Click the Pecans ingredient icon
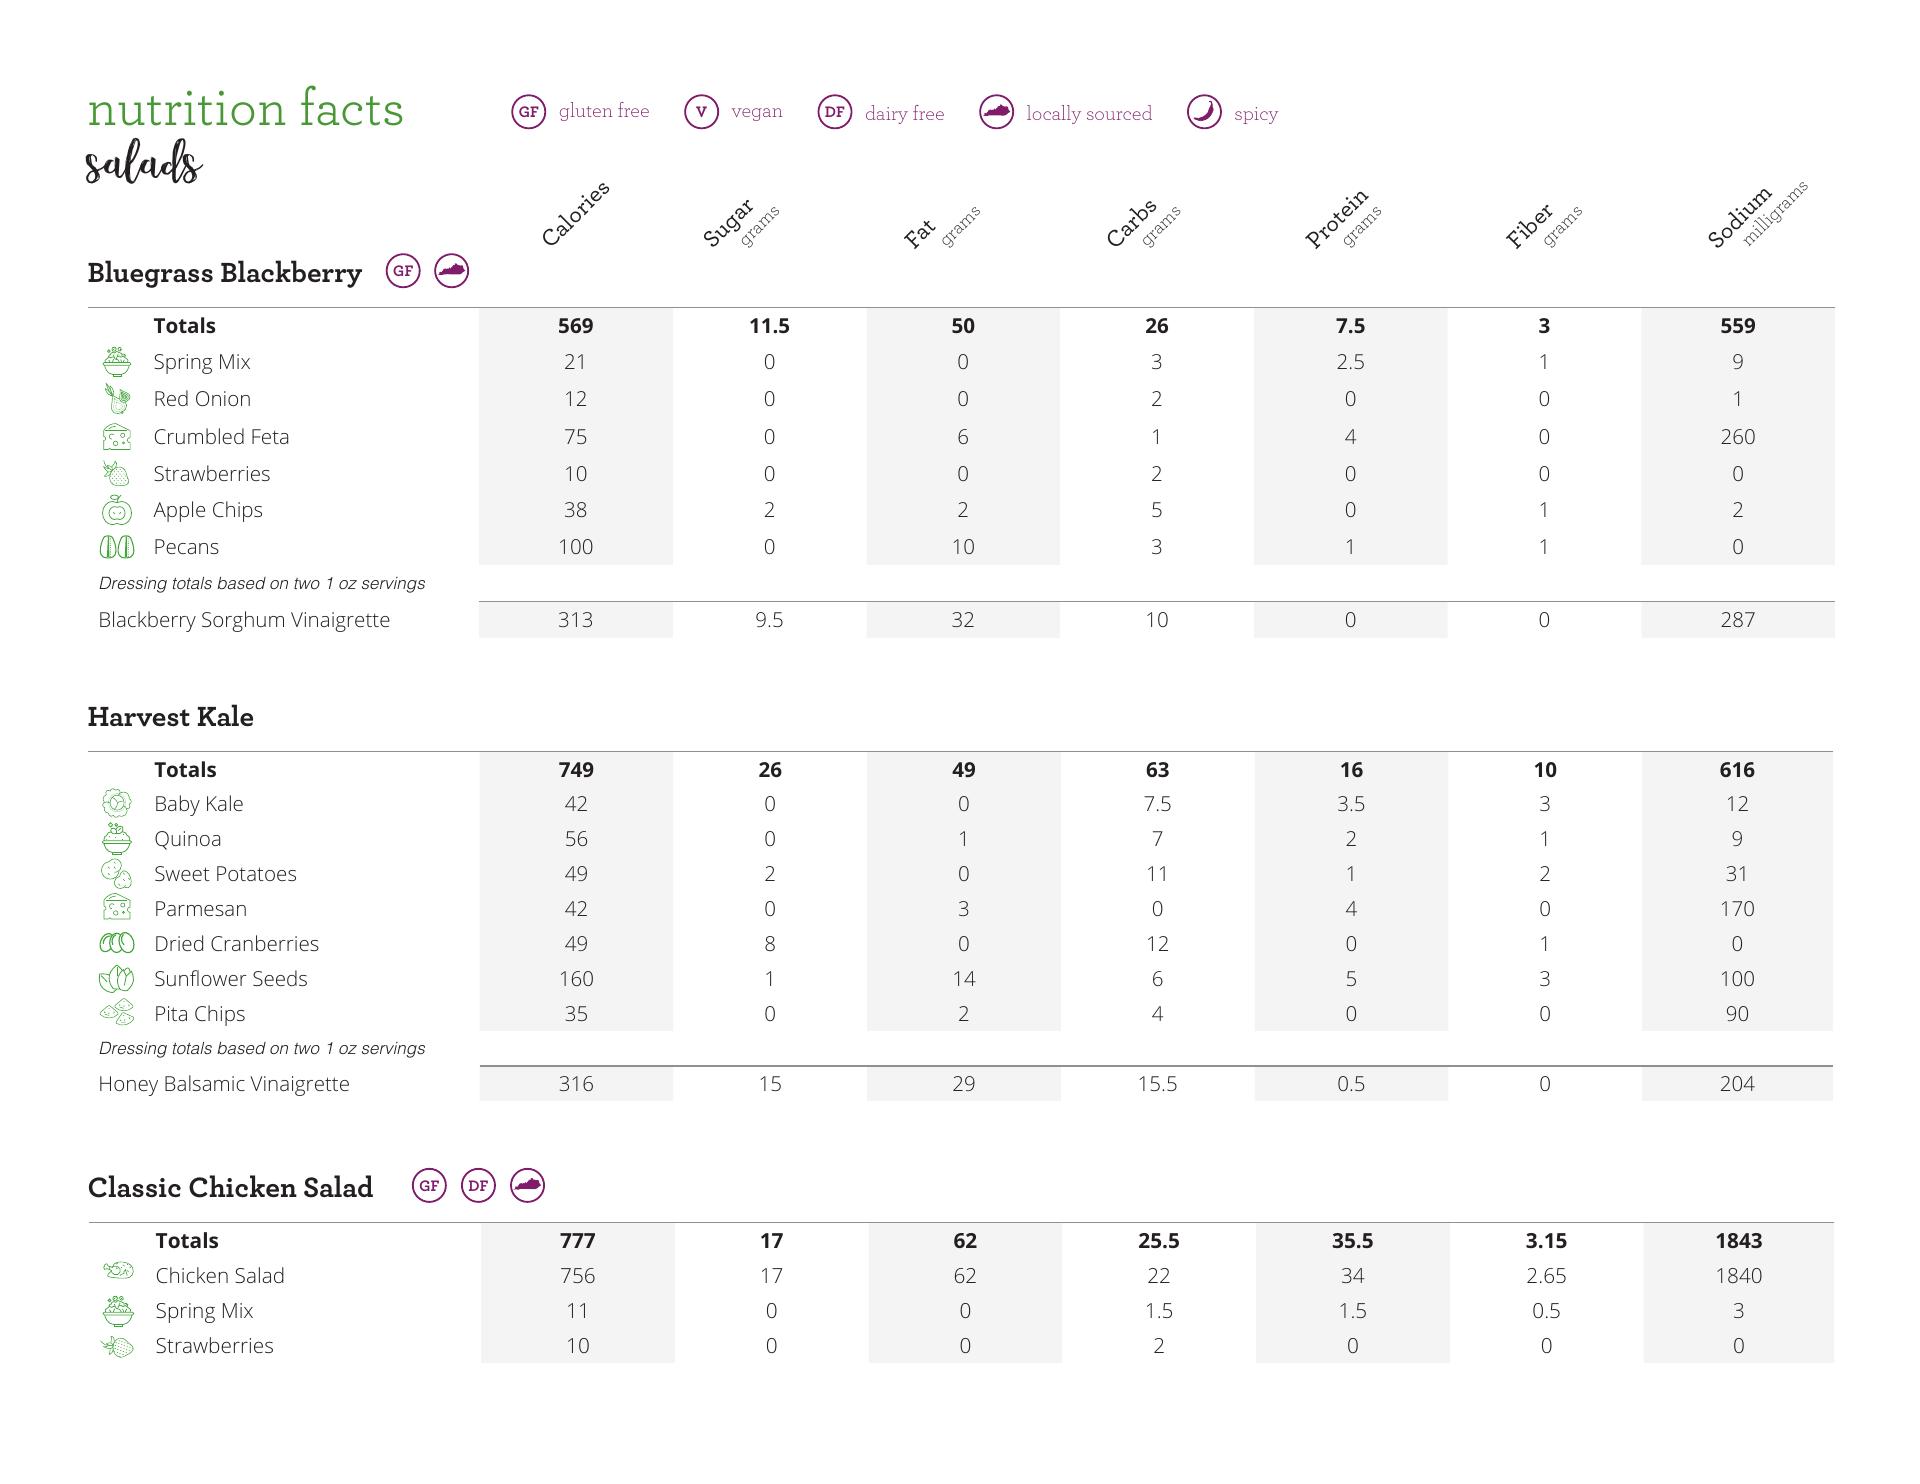Image resolution: width=1920 pixels, height=1484 pixels. click(117, 547)
